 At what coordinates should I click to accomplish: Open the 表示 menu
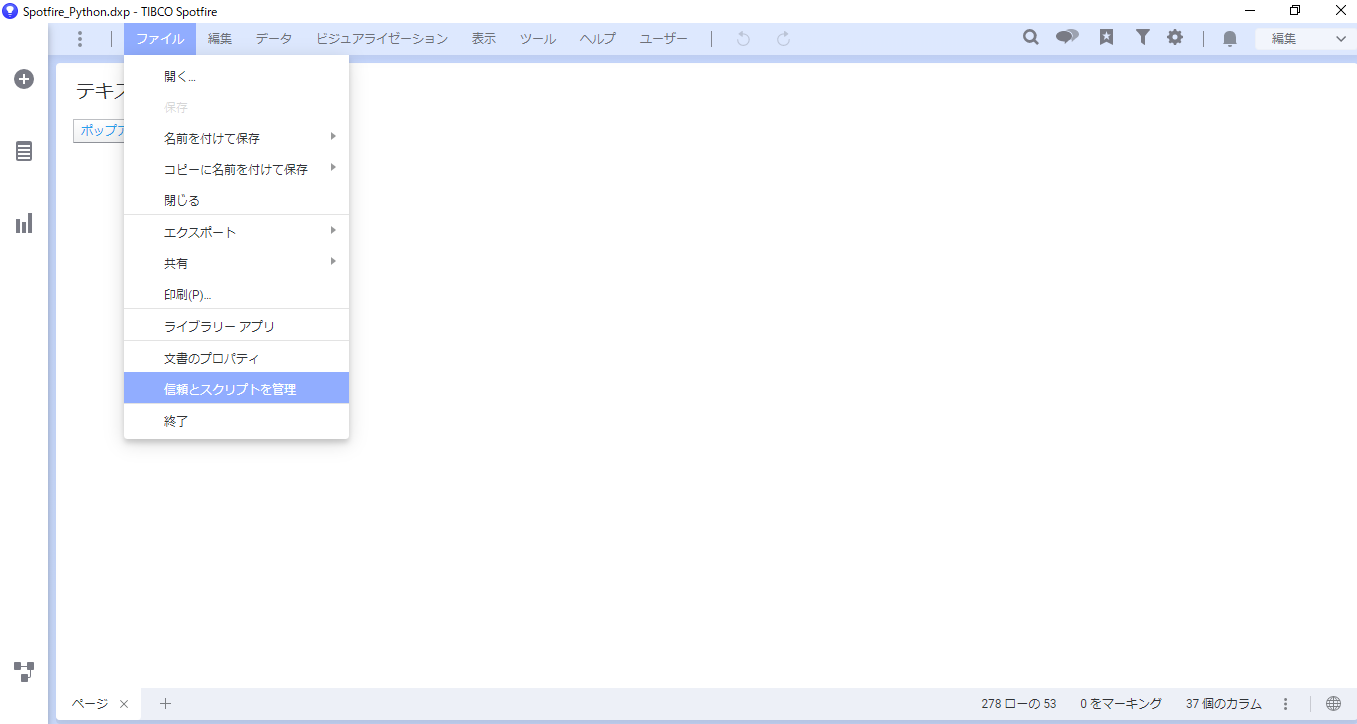pyautogui.click(x=484, y=39)
